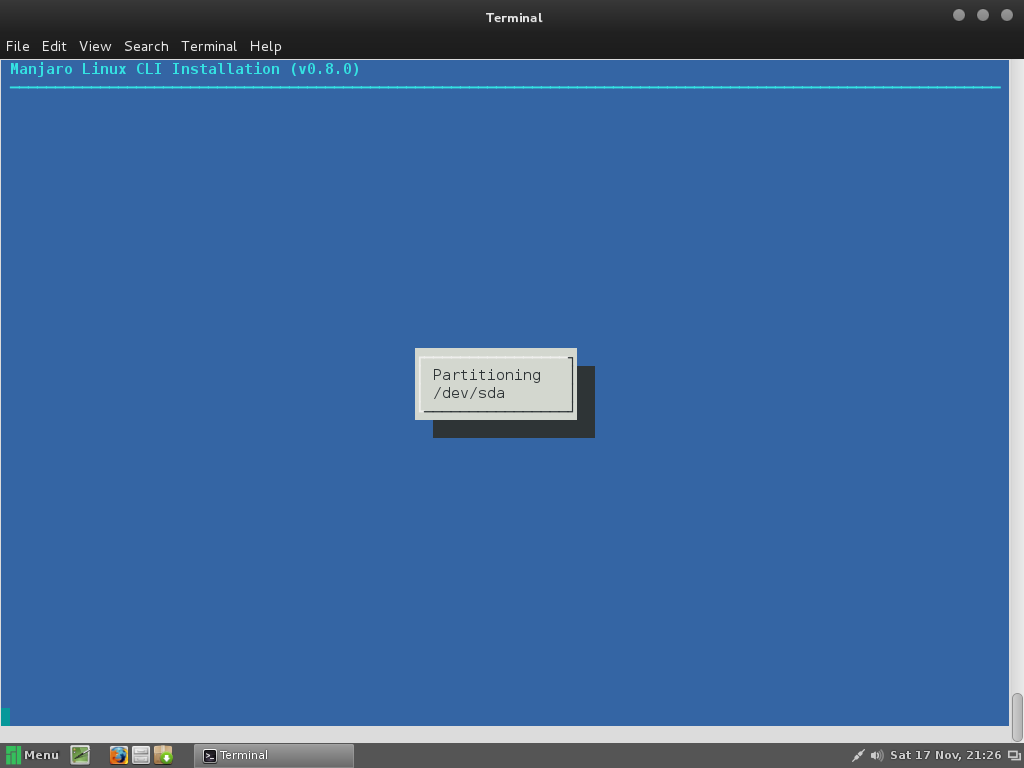
Task: Click the last window control button in title bar
Action: [x=1007, y=15]
